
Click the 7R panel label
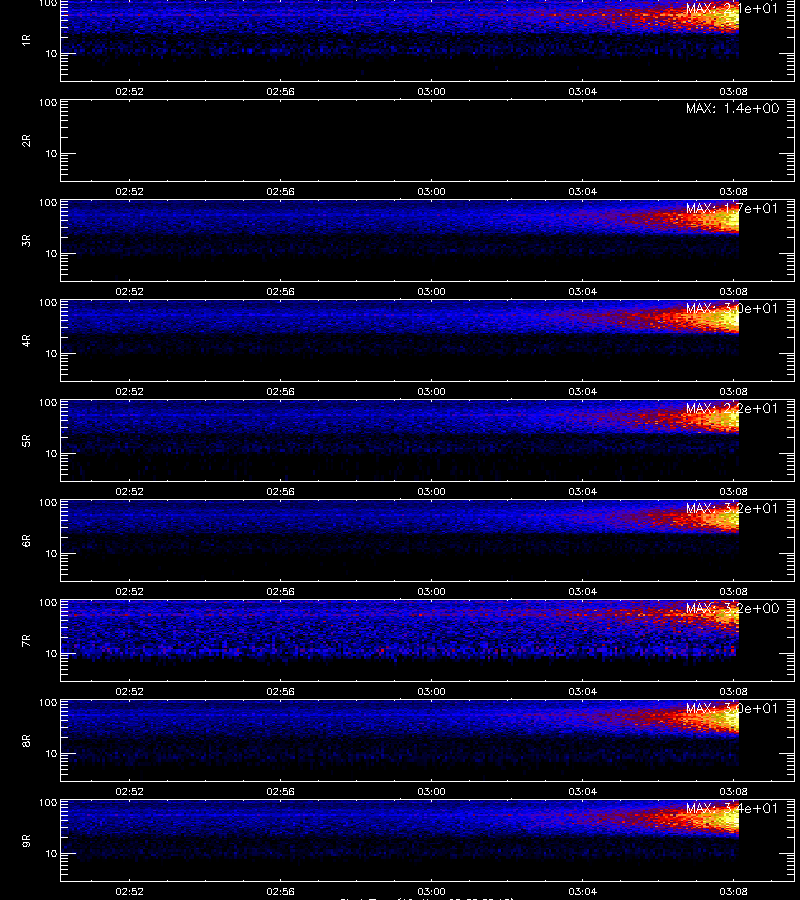(x=26, y=641)
